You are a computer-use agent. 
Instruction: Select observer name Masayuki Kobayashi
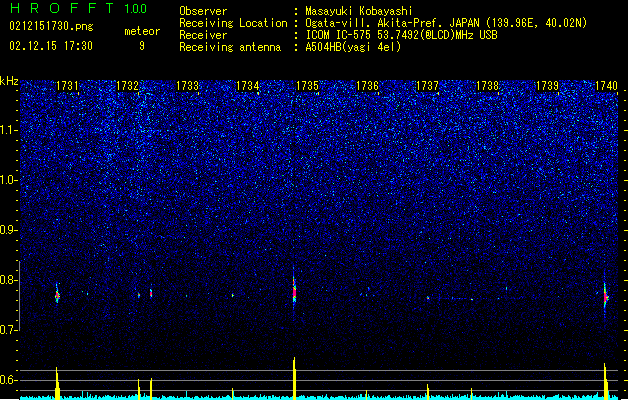click(x=359, y=11)
